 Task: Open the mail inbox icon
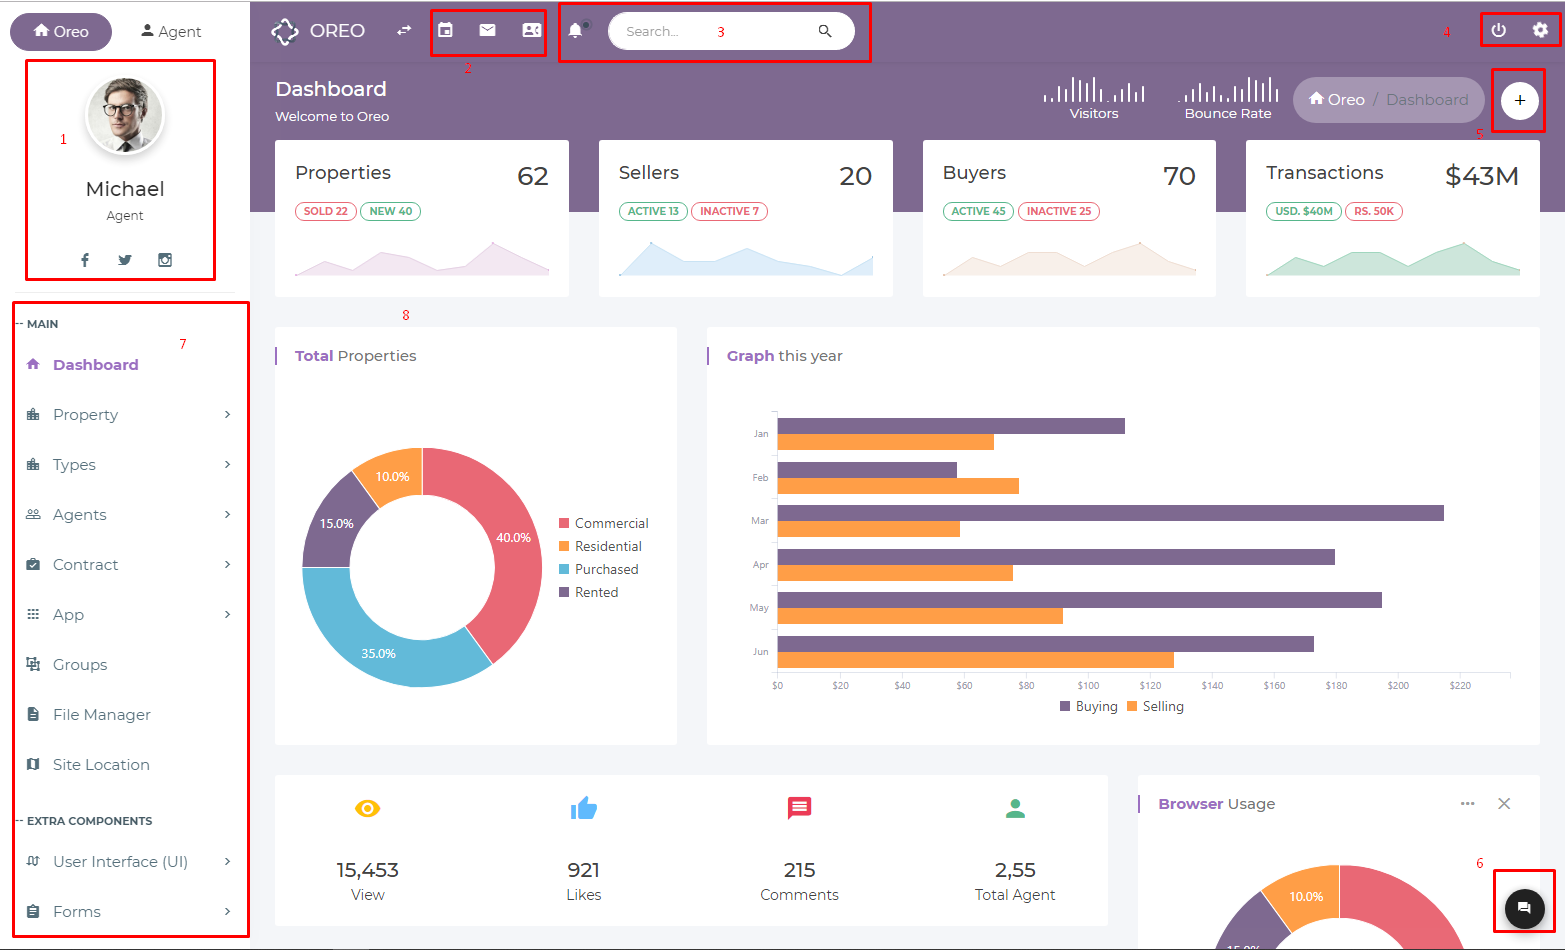coord(487,31)
